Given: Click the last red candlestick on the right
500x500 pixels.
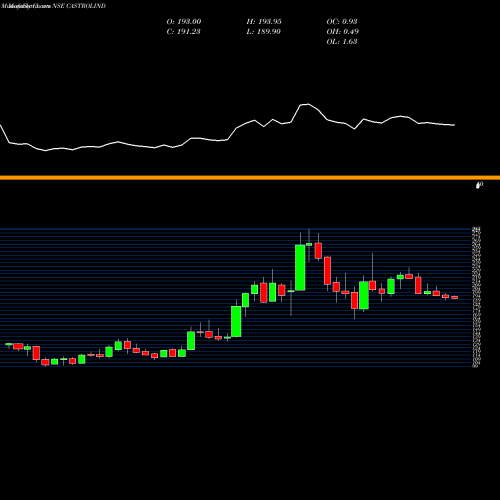Looking at the screenshot, I should click(455, 297).
